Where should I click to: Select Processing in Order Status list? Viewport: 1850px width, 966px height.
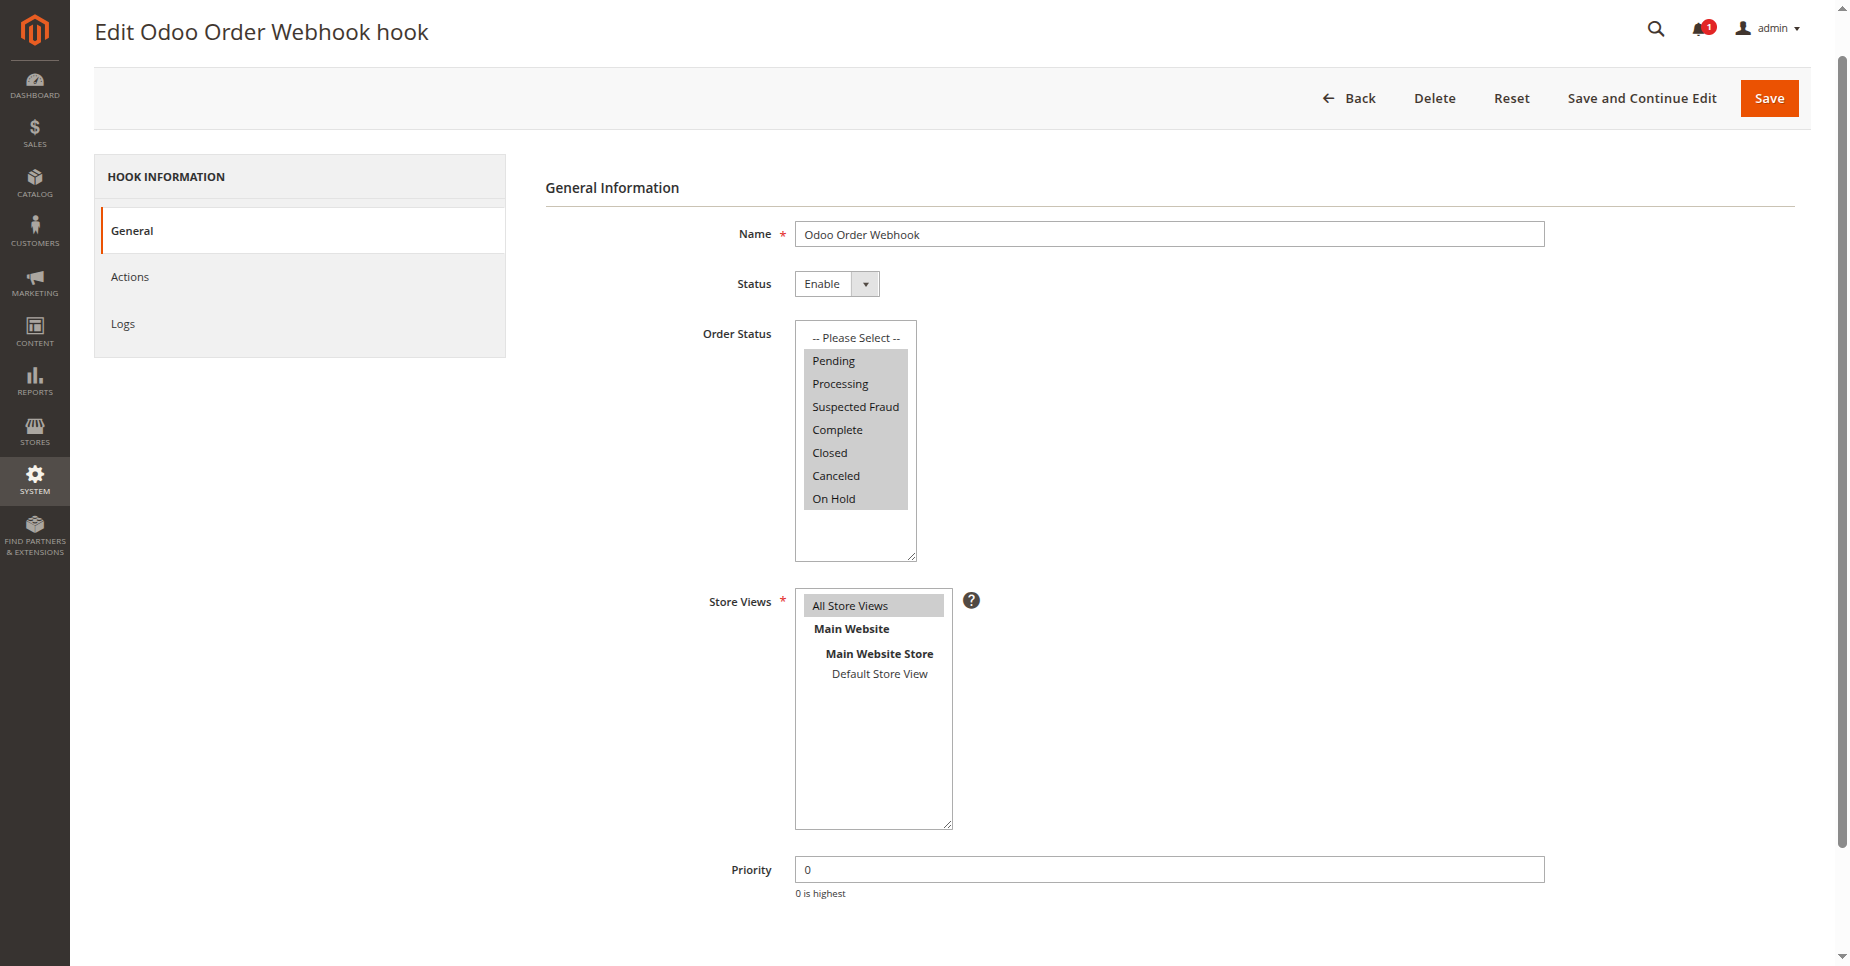[856, 384]
